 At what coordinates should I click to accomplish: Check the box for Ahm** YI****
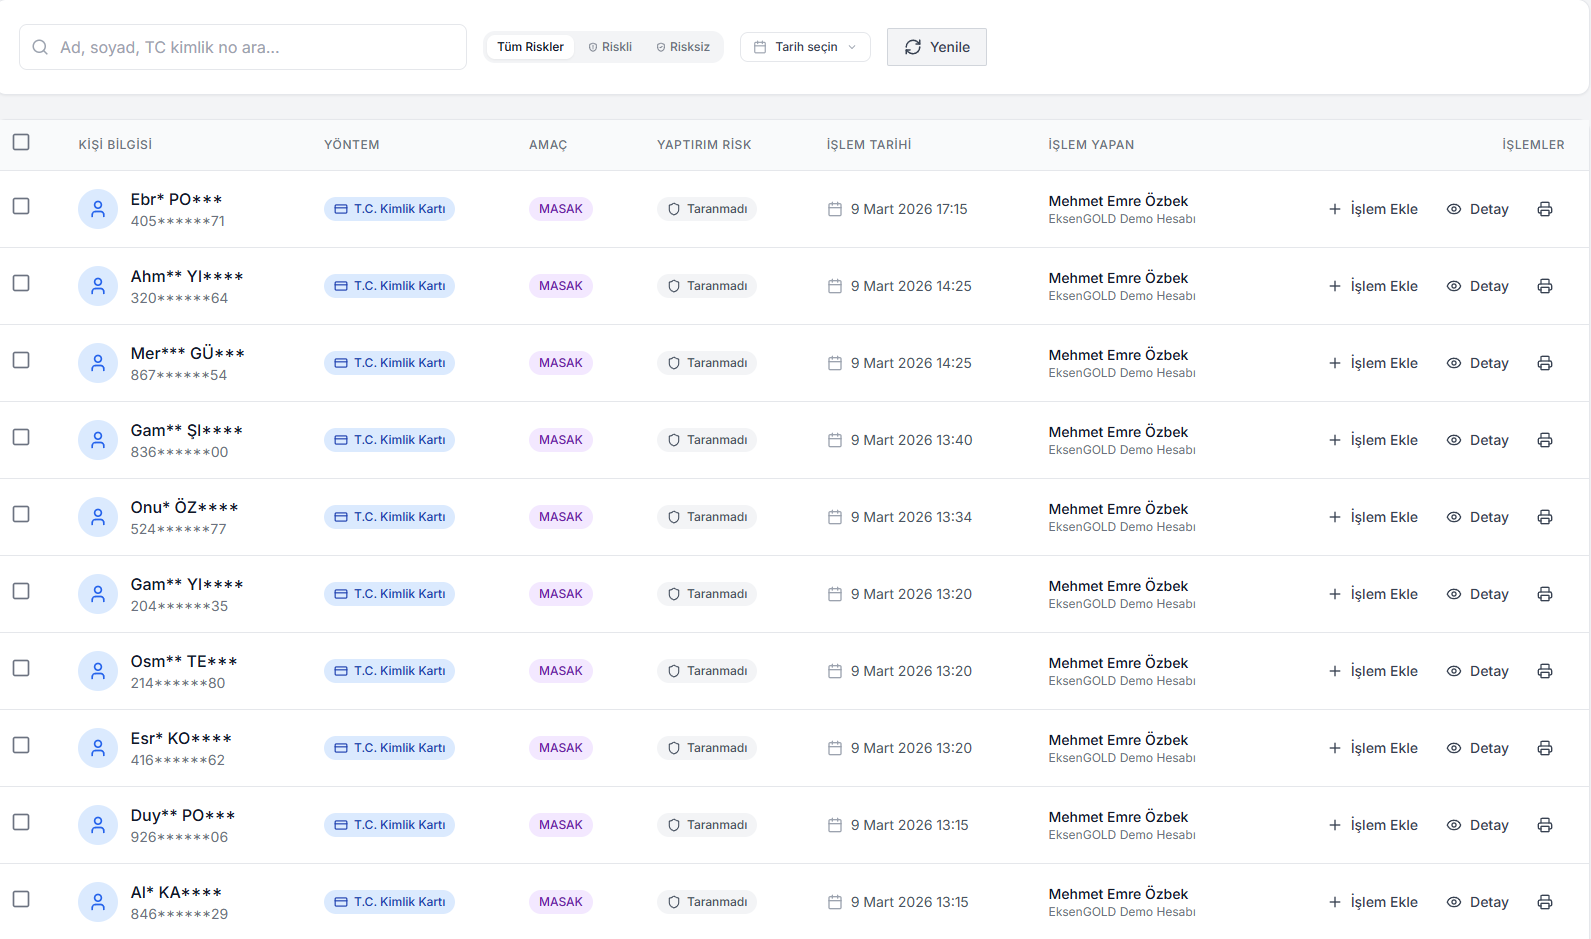21,283
